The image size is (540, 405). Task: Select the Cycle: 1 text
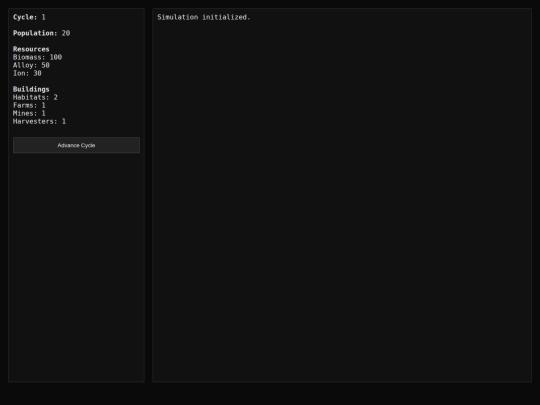(x=29, y=17)
